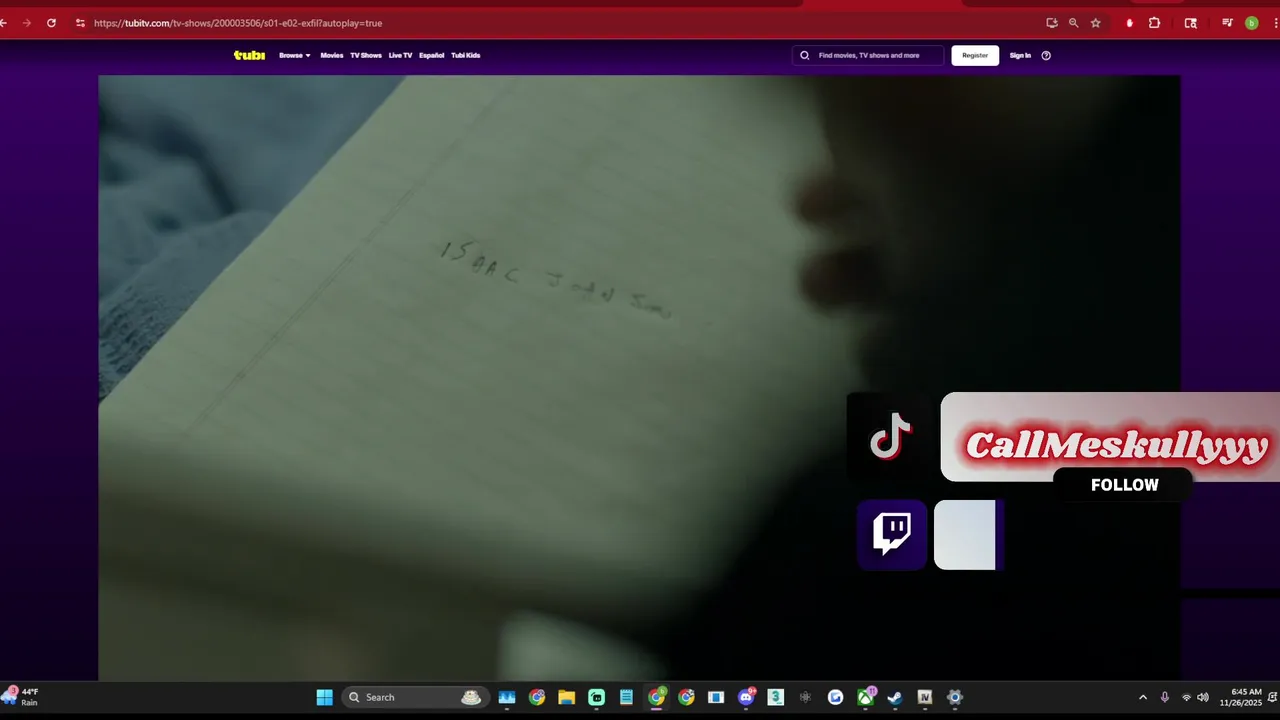Open the Notepad icon in the taskbar

click(x=626, y=697)
